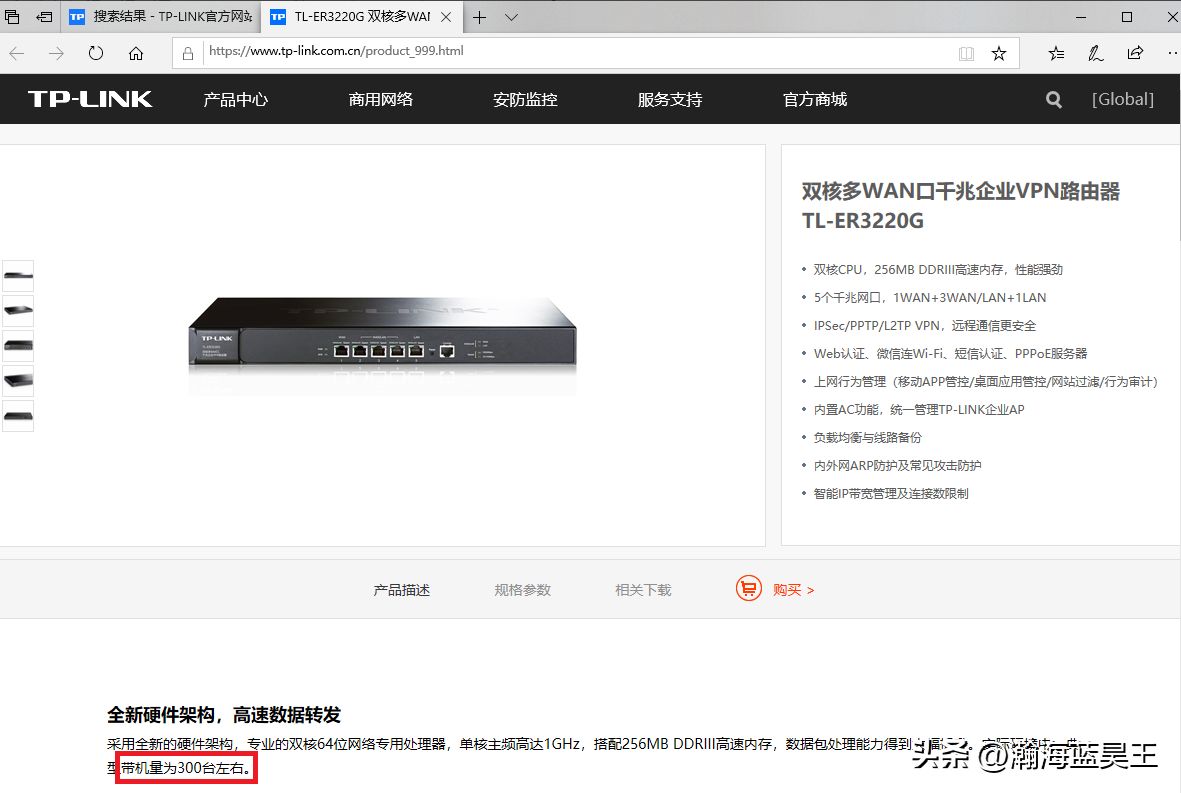Switch to the 产品描述 section
The image size is (1181, 793).
[x=401, y=590]
